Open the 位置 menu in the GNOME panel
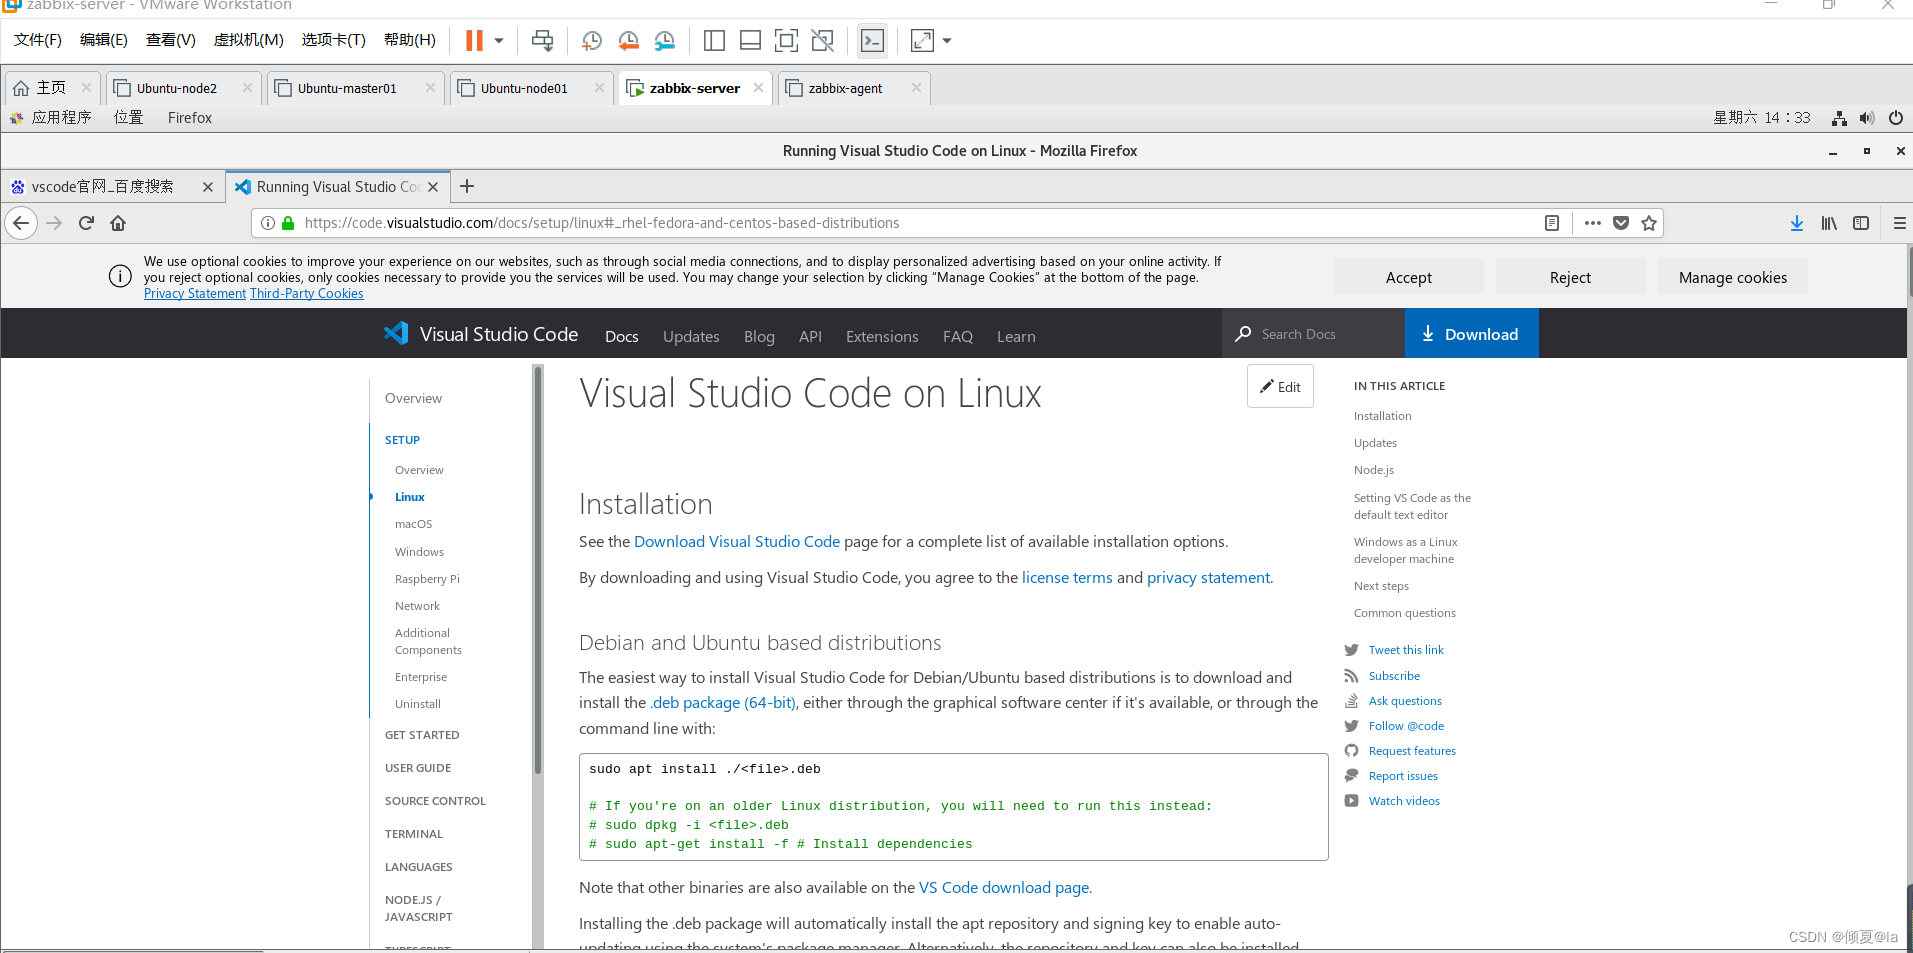 (128, 117)
